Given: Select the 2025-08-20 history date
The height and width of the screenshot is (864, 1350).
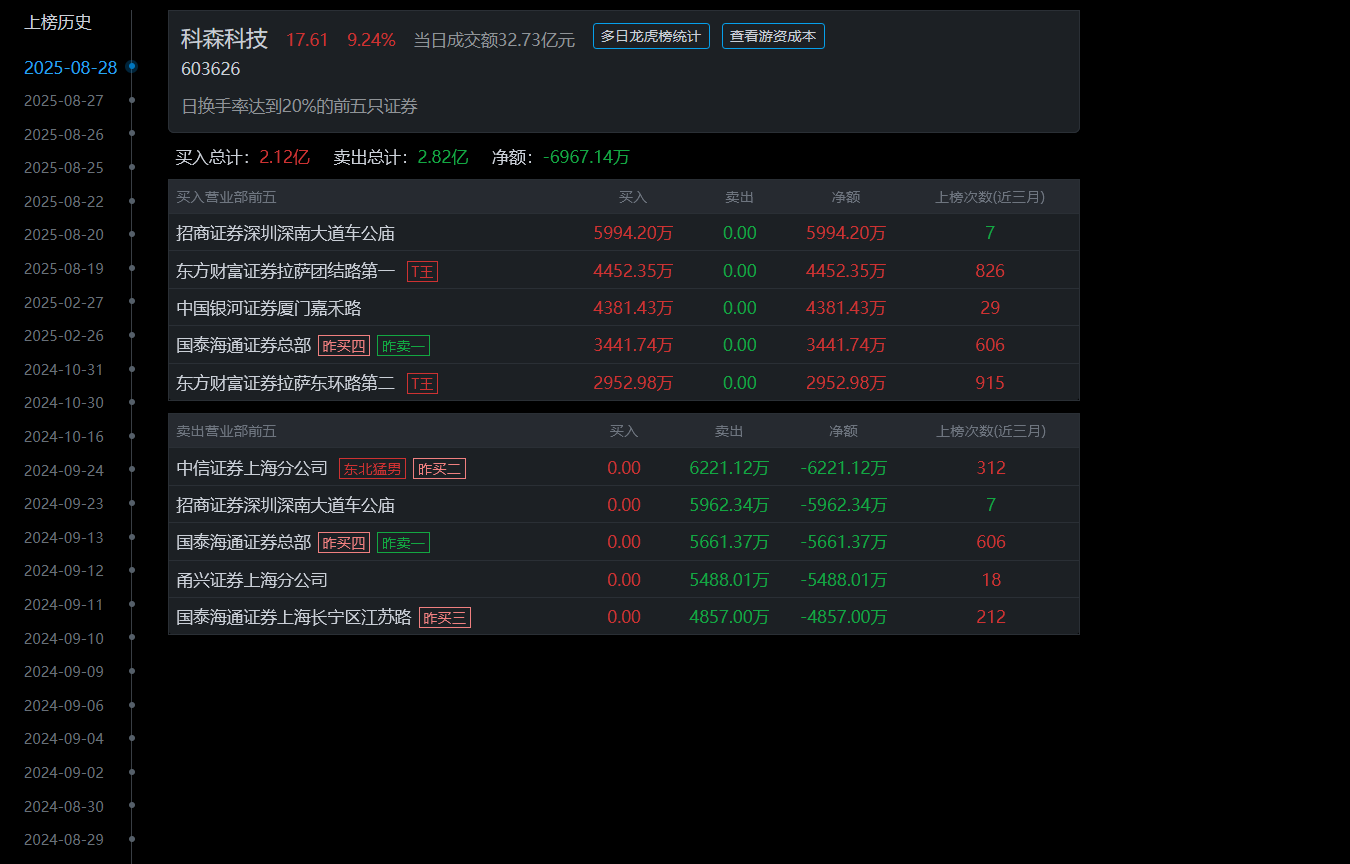Looking at the screenshot, I should click(x=64, y=235).
